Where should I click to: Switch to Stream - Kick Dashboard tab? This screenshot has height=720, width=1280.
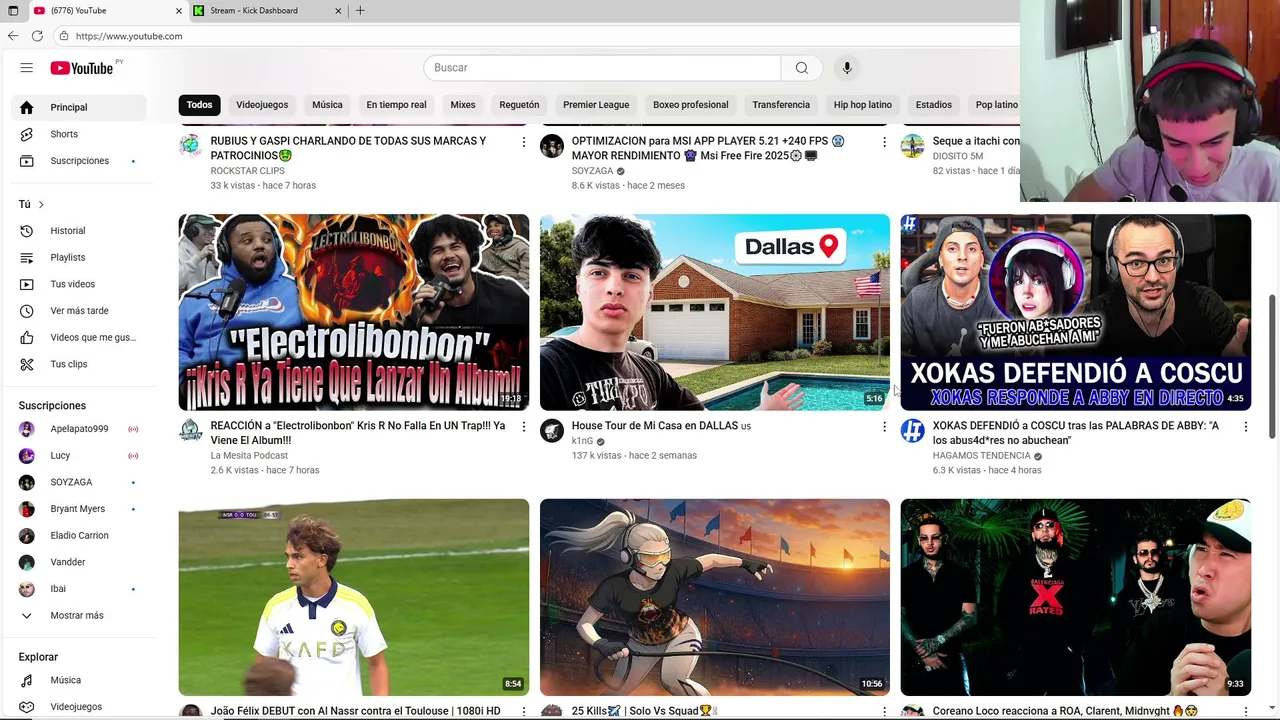pos(265,11)
